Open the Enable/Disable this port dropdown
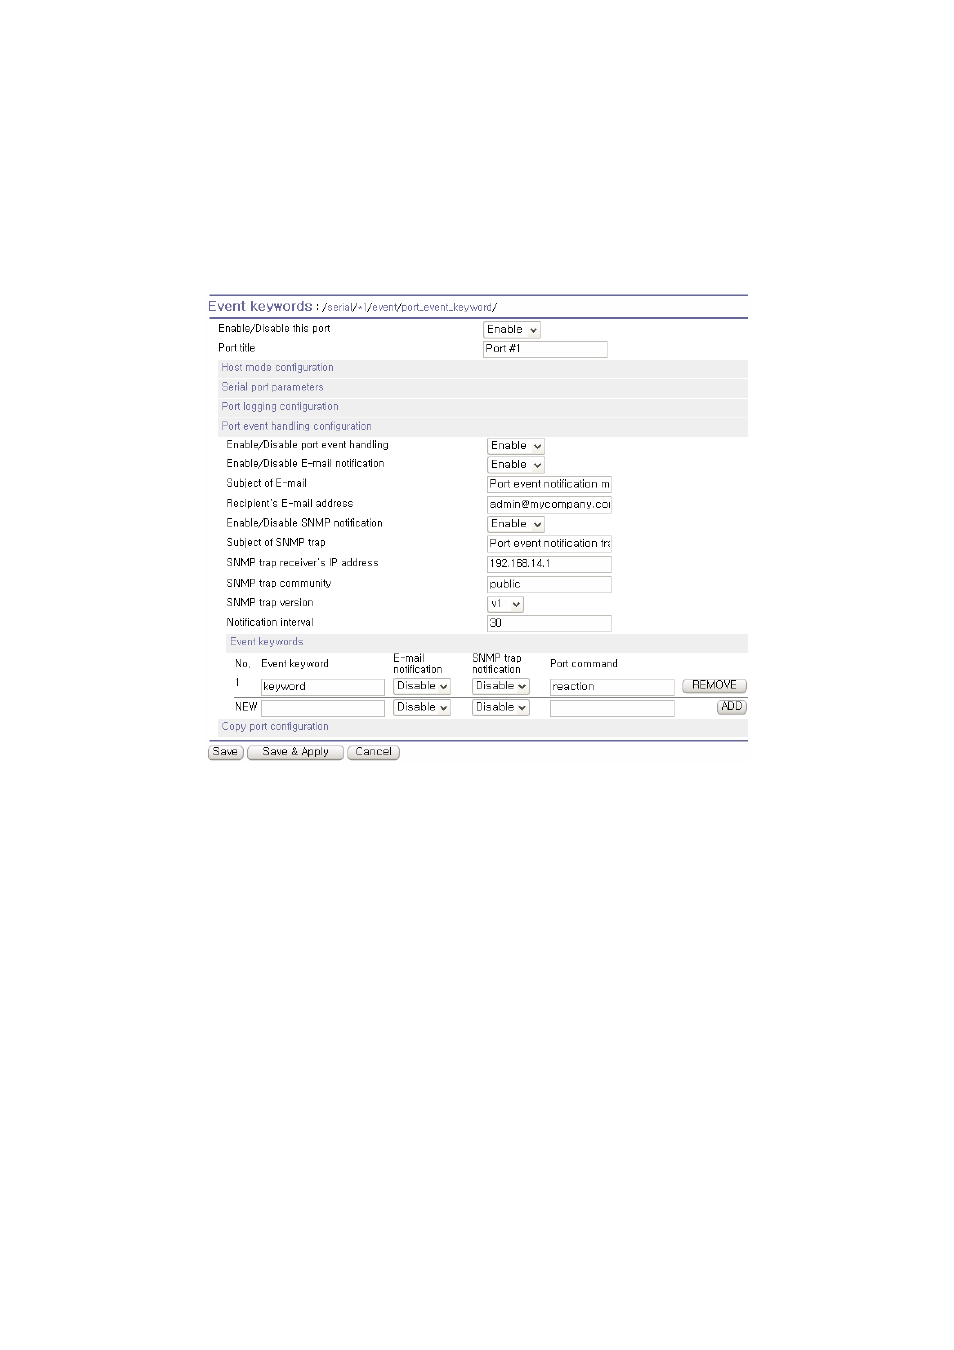 [511, 330]
